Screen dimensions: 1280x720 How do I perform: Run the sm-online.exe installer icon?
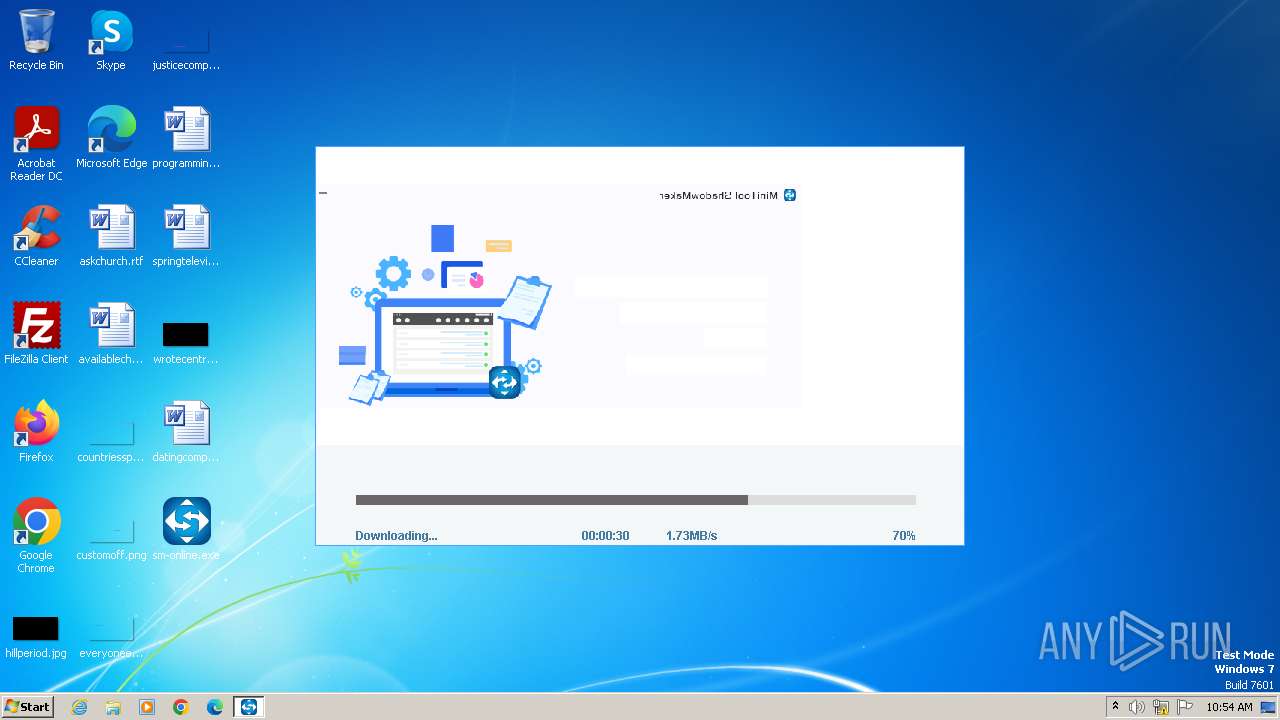(186, 530)
